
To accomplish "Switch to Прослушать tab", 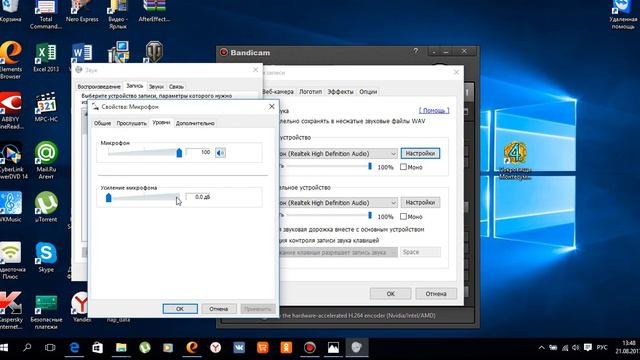I will point(131,123).
